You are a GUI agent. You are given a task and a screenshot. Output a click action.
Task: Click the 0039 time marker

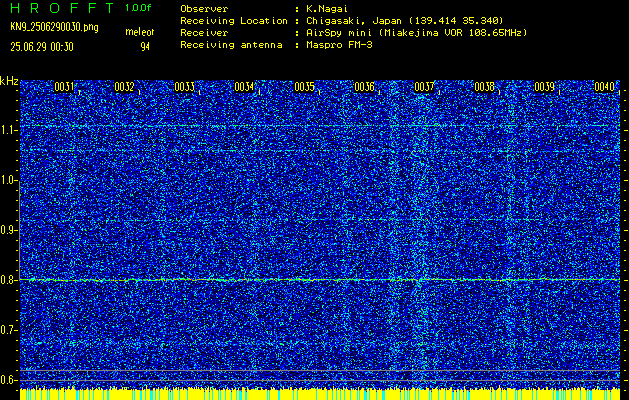coord(544,87)
